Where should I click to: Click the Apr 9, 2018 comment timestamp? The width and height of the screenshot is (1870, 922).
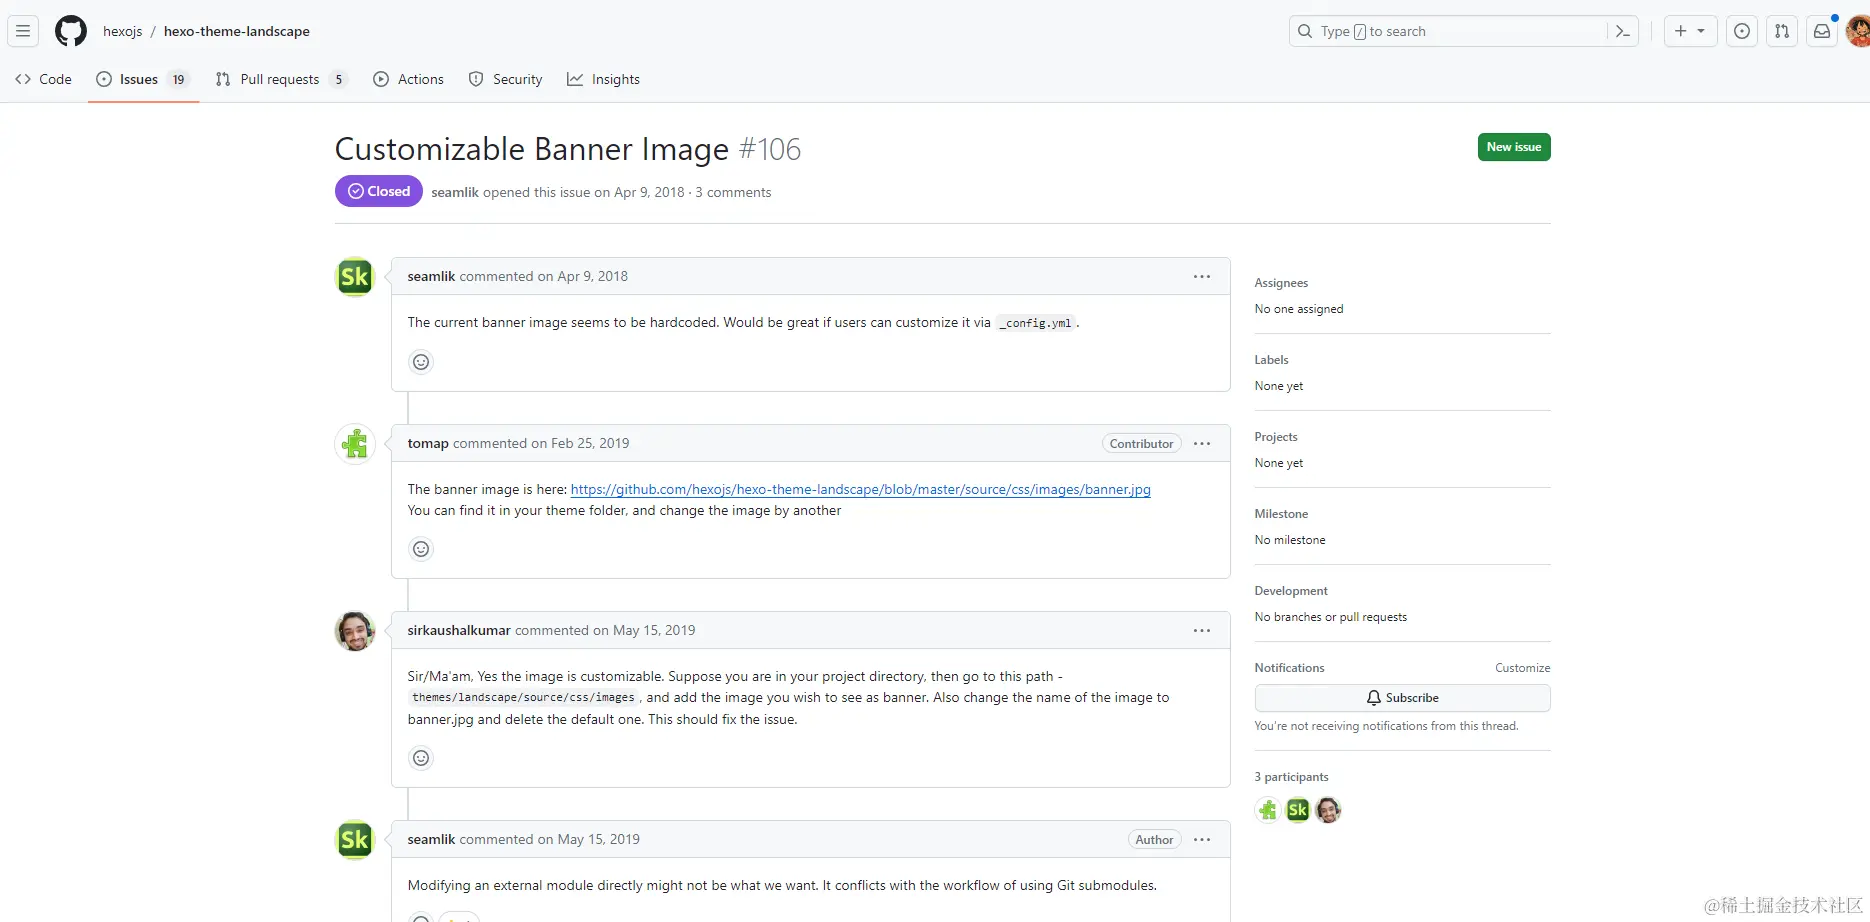pos(592,276)
